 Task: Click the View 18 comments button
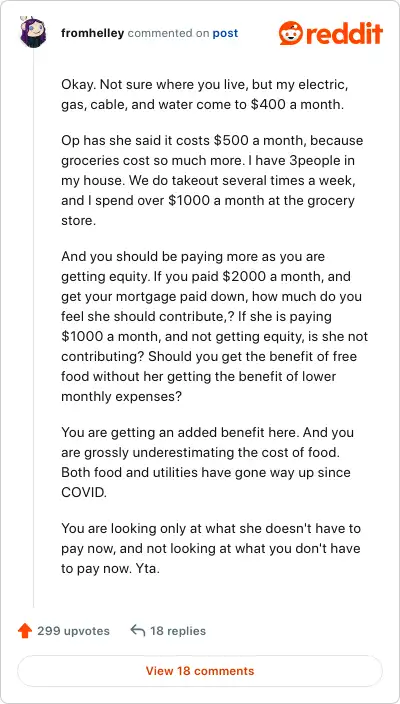[200, 671]
